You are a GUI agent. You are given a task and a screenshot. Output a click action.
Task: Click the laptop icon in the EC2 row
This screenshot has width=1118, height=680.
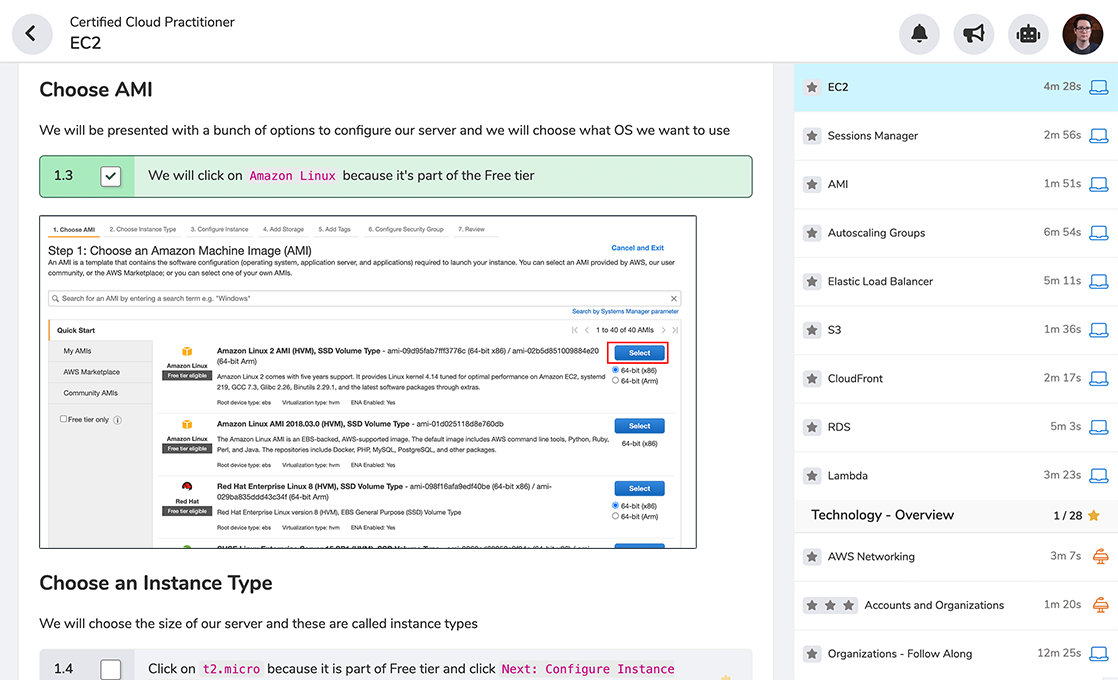click(x=1099, y=87)
